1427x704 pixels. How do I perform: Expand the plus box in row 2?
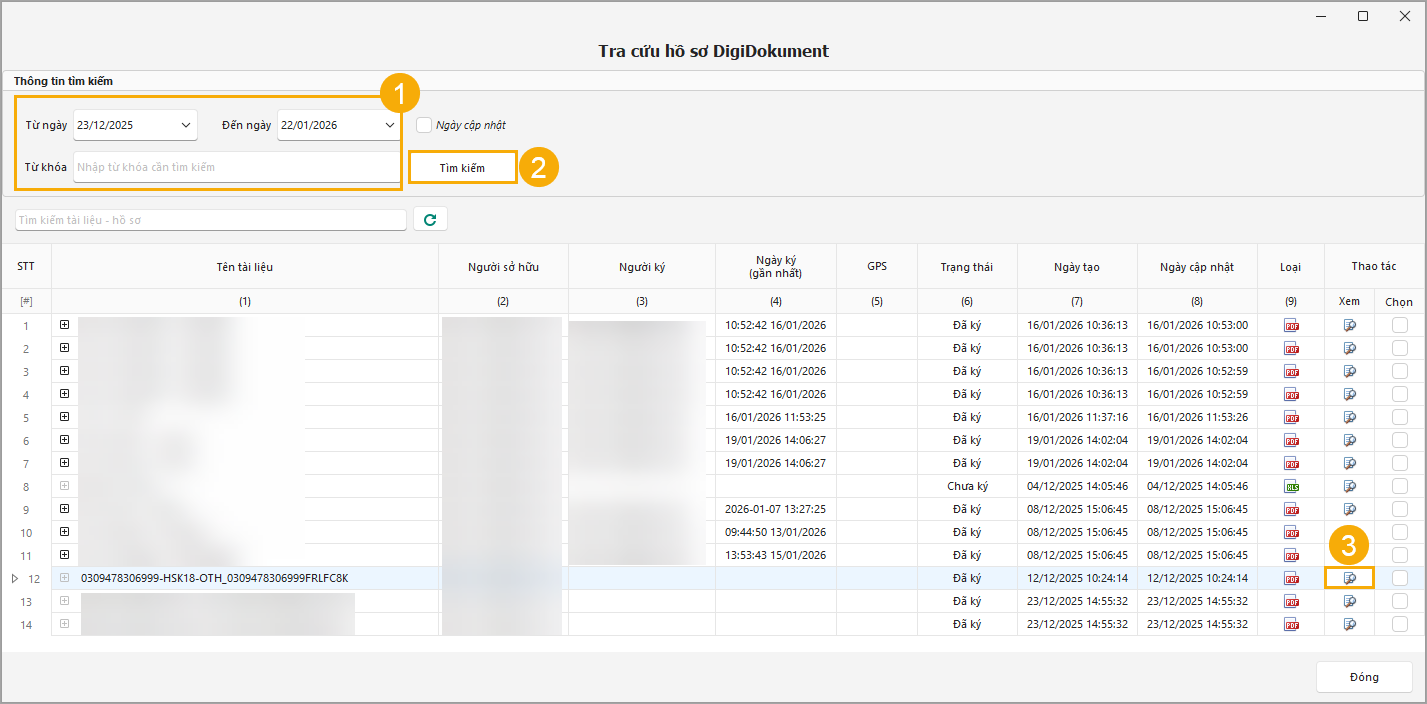click(x=64, y=348)
